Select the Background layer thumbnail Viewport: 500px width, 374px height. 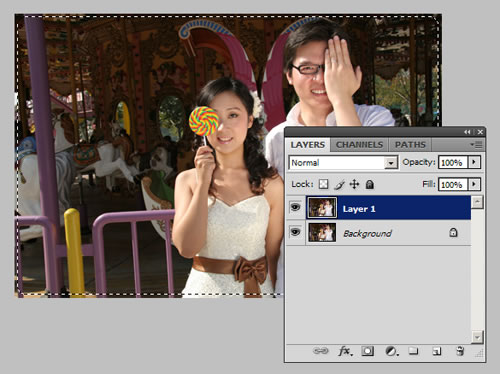pos(322,232)
